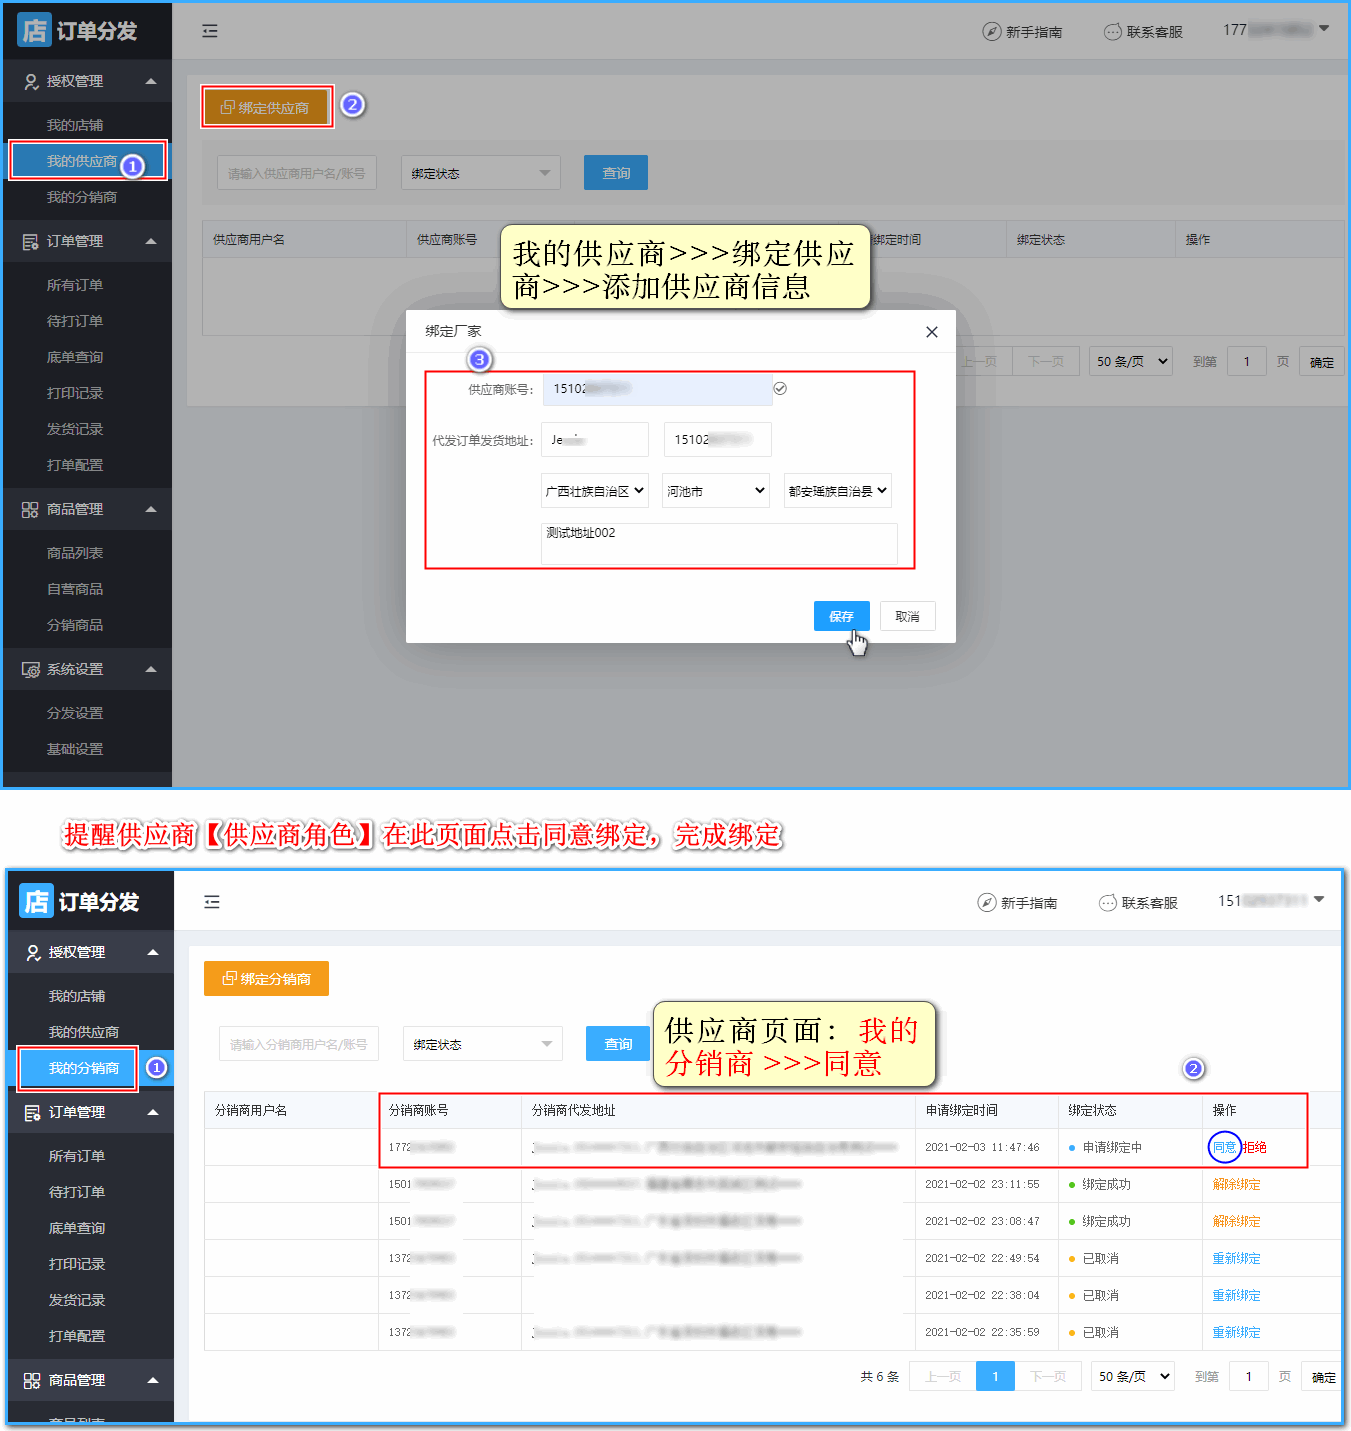Expand the 都安瑶族自治县 county dropdown
Screen dimensions: 1351x1431
pos(837,491)
